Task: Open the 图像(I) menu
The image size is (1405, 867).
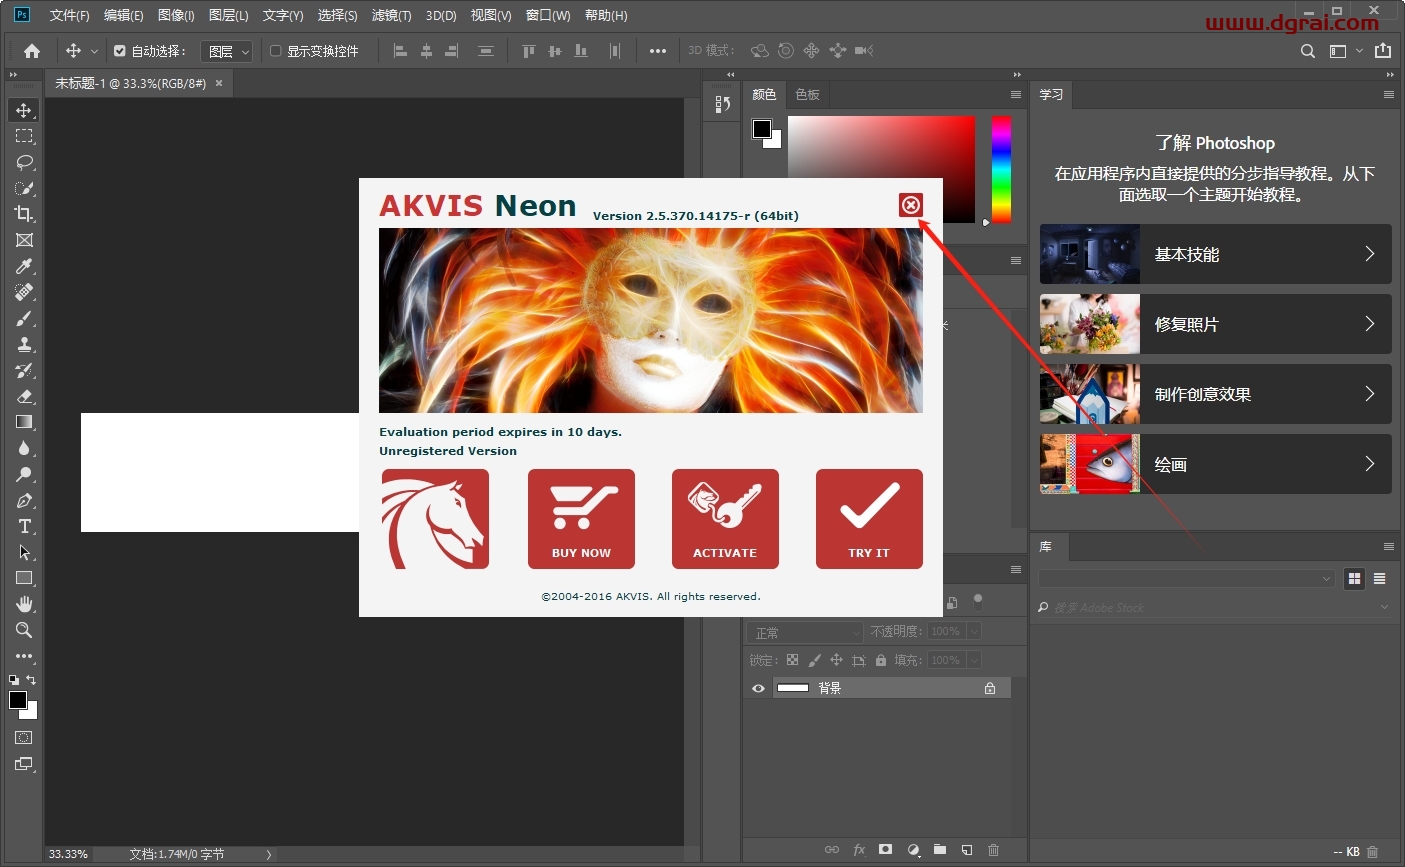Action: 176,15
